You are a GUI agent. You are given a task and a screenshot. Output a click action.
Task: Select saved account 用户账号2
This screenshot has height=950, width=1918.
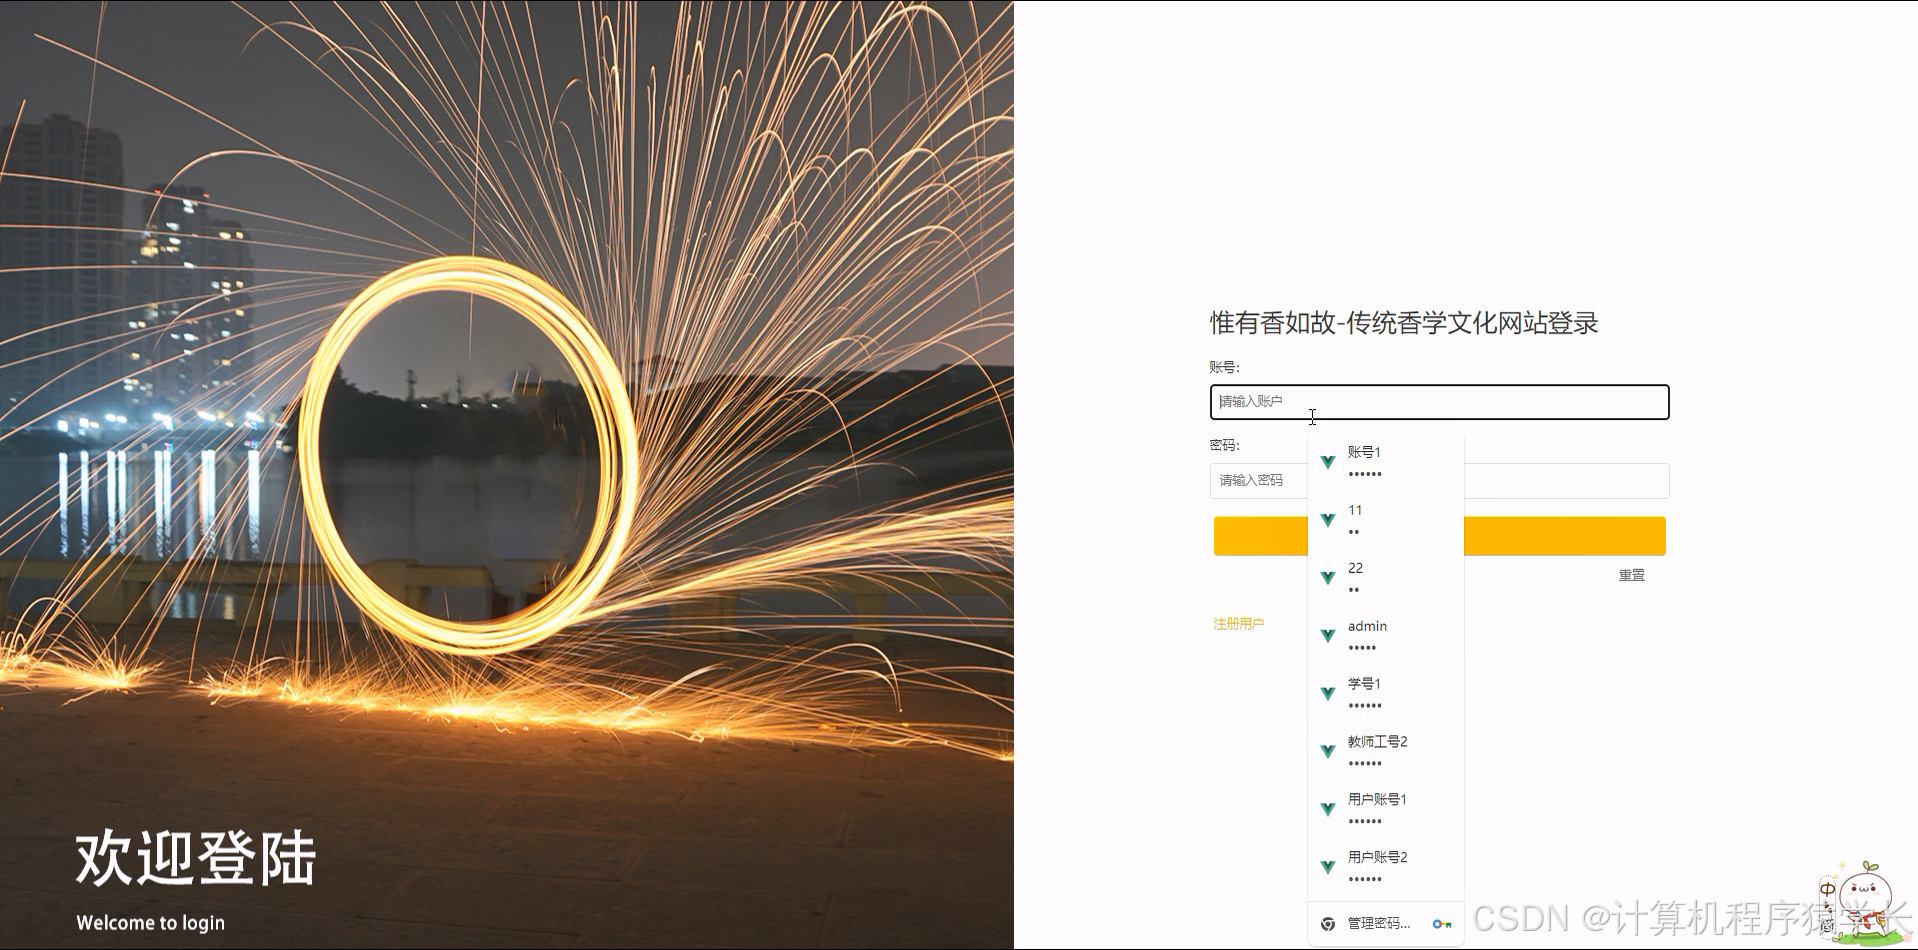click(1385, 867)
